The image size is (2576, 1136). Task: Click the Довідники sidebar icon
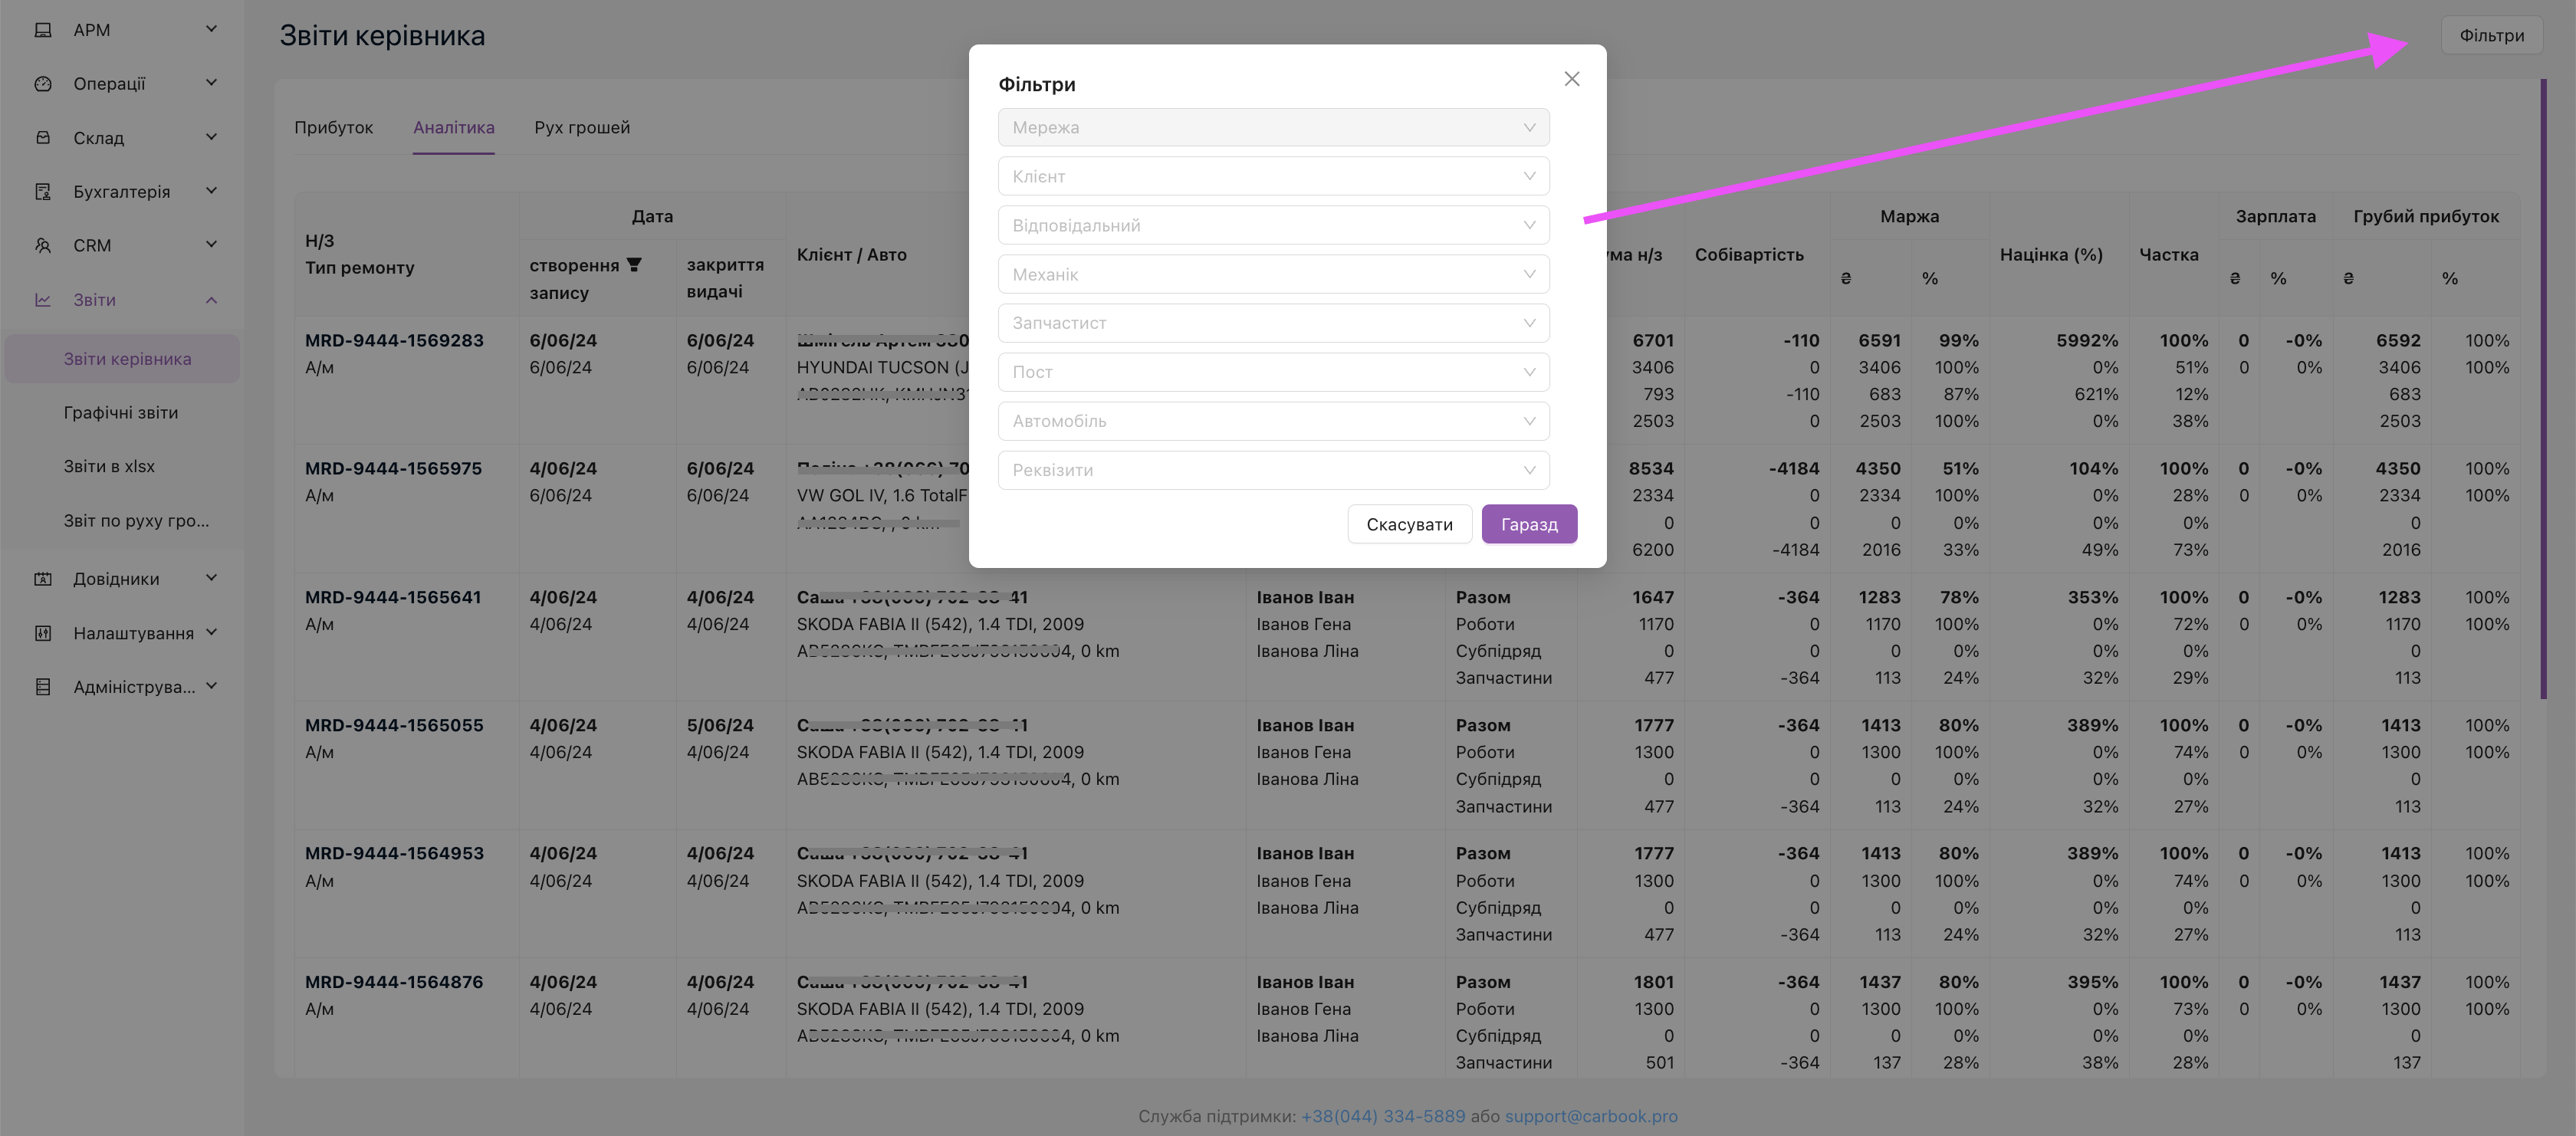[43, 579]
